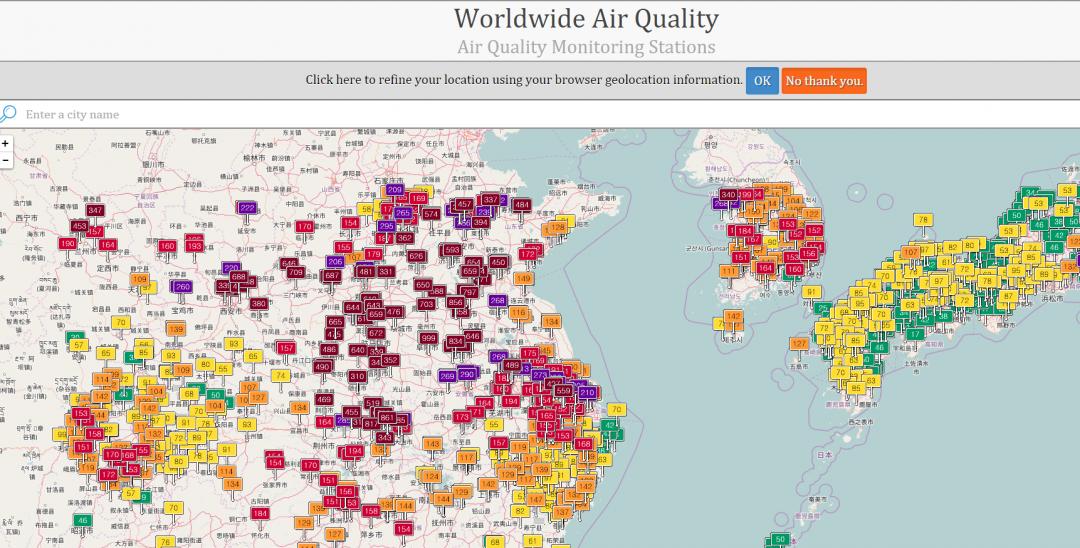Image resolution: width=1080 pixels, height=548 pixels.
Task: Open the maroon 999 AQI station marker
Action: (429, 338)
